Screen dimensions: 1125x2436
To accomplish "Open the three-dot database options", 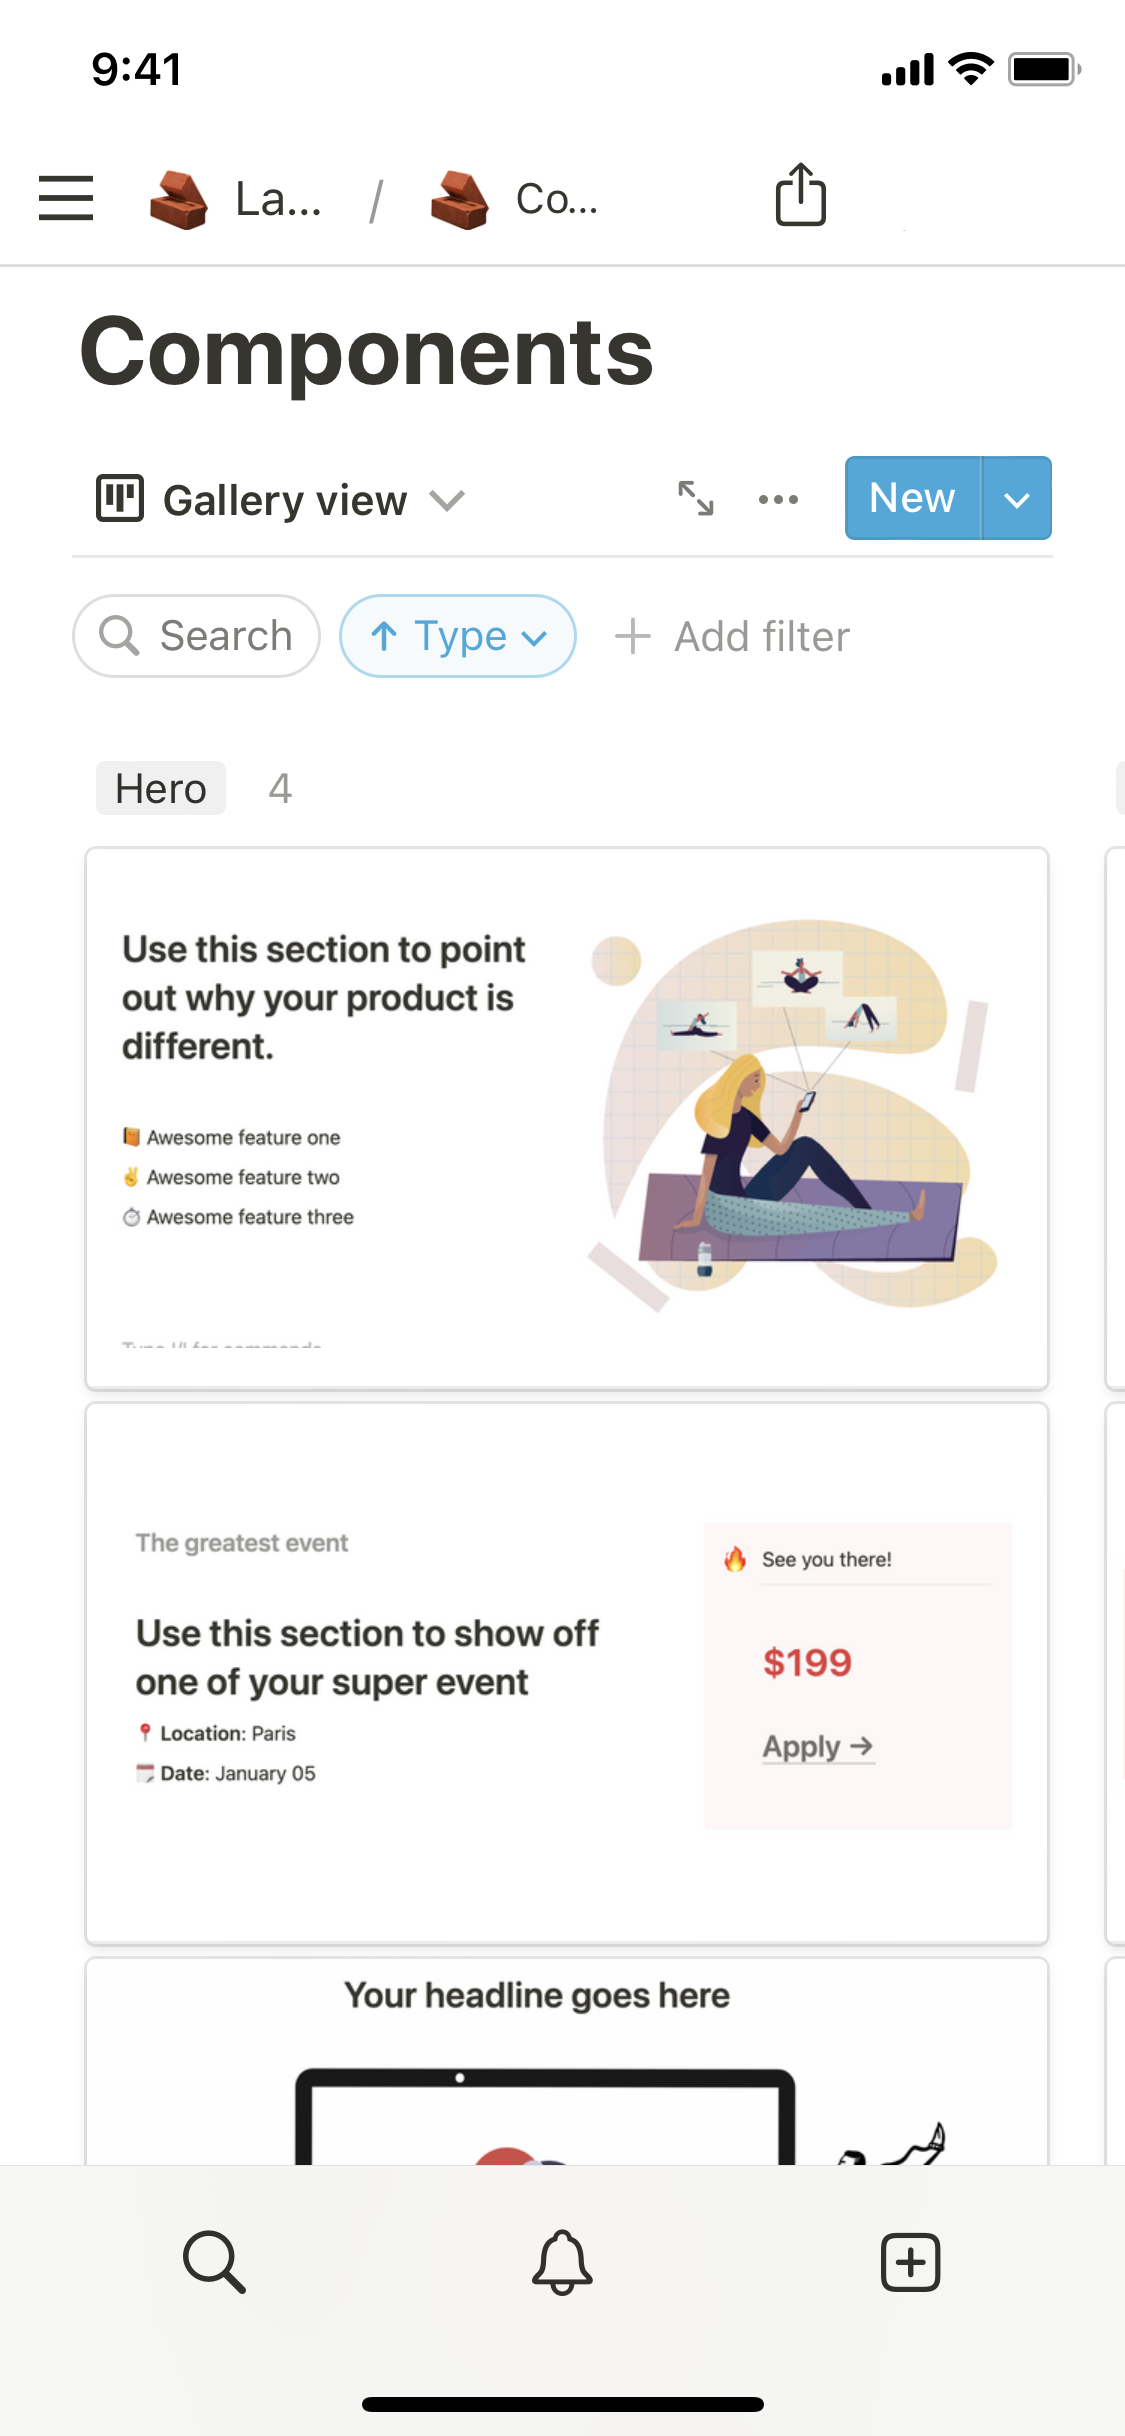I will (778, 499).
